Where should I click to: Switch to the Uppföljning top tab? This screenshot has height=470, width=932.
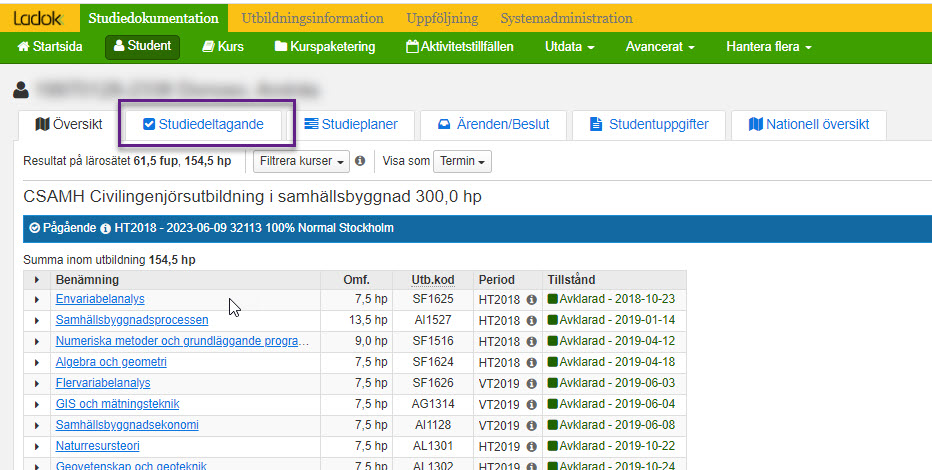pyautogui.click(x=442, y=18)
